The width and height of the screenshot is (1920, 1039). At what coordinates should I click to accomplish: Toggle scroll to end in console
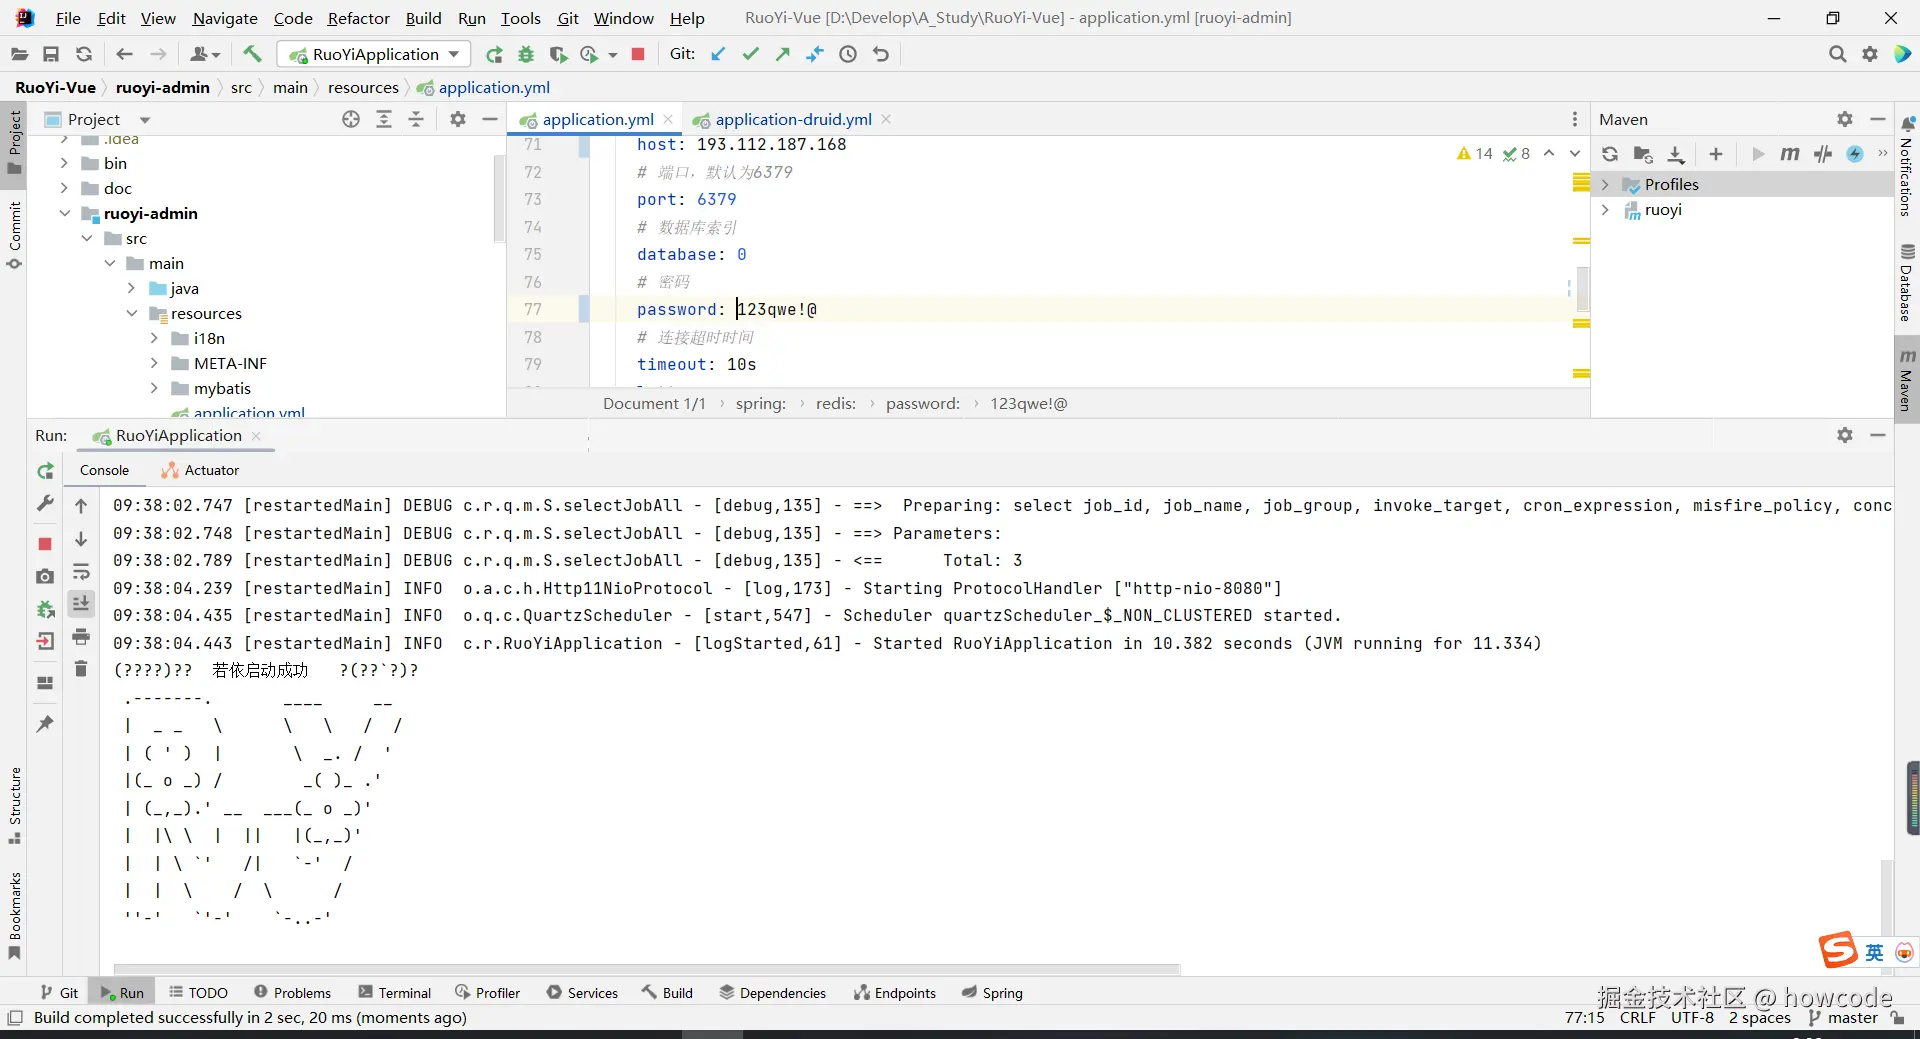(x=81, y=603)
